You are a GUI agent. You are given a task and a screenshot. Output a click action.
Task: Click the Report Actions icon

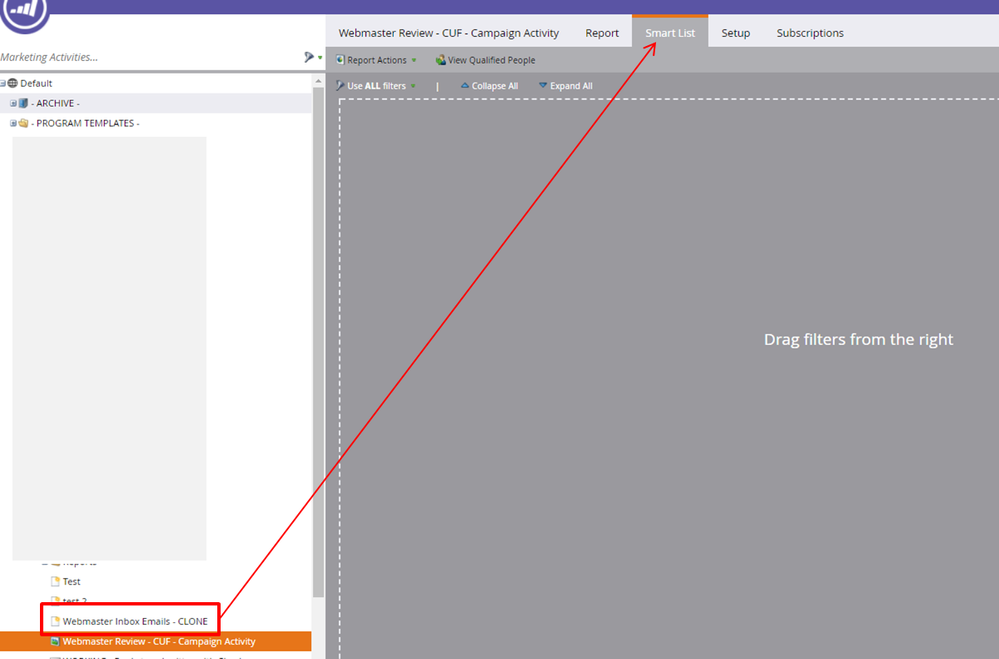pyautogui.click(x=340, y=60)
